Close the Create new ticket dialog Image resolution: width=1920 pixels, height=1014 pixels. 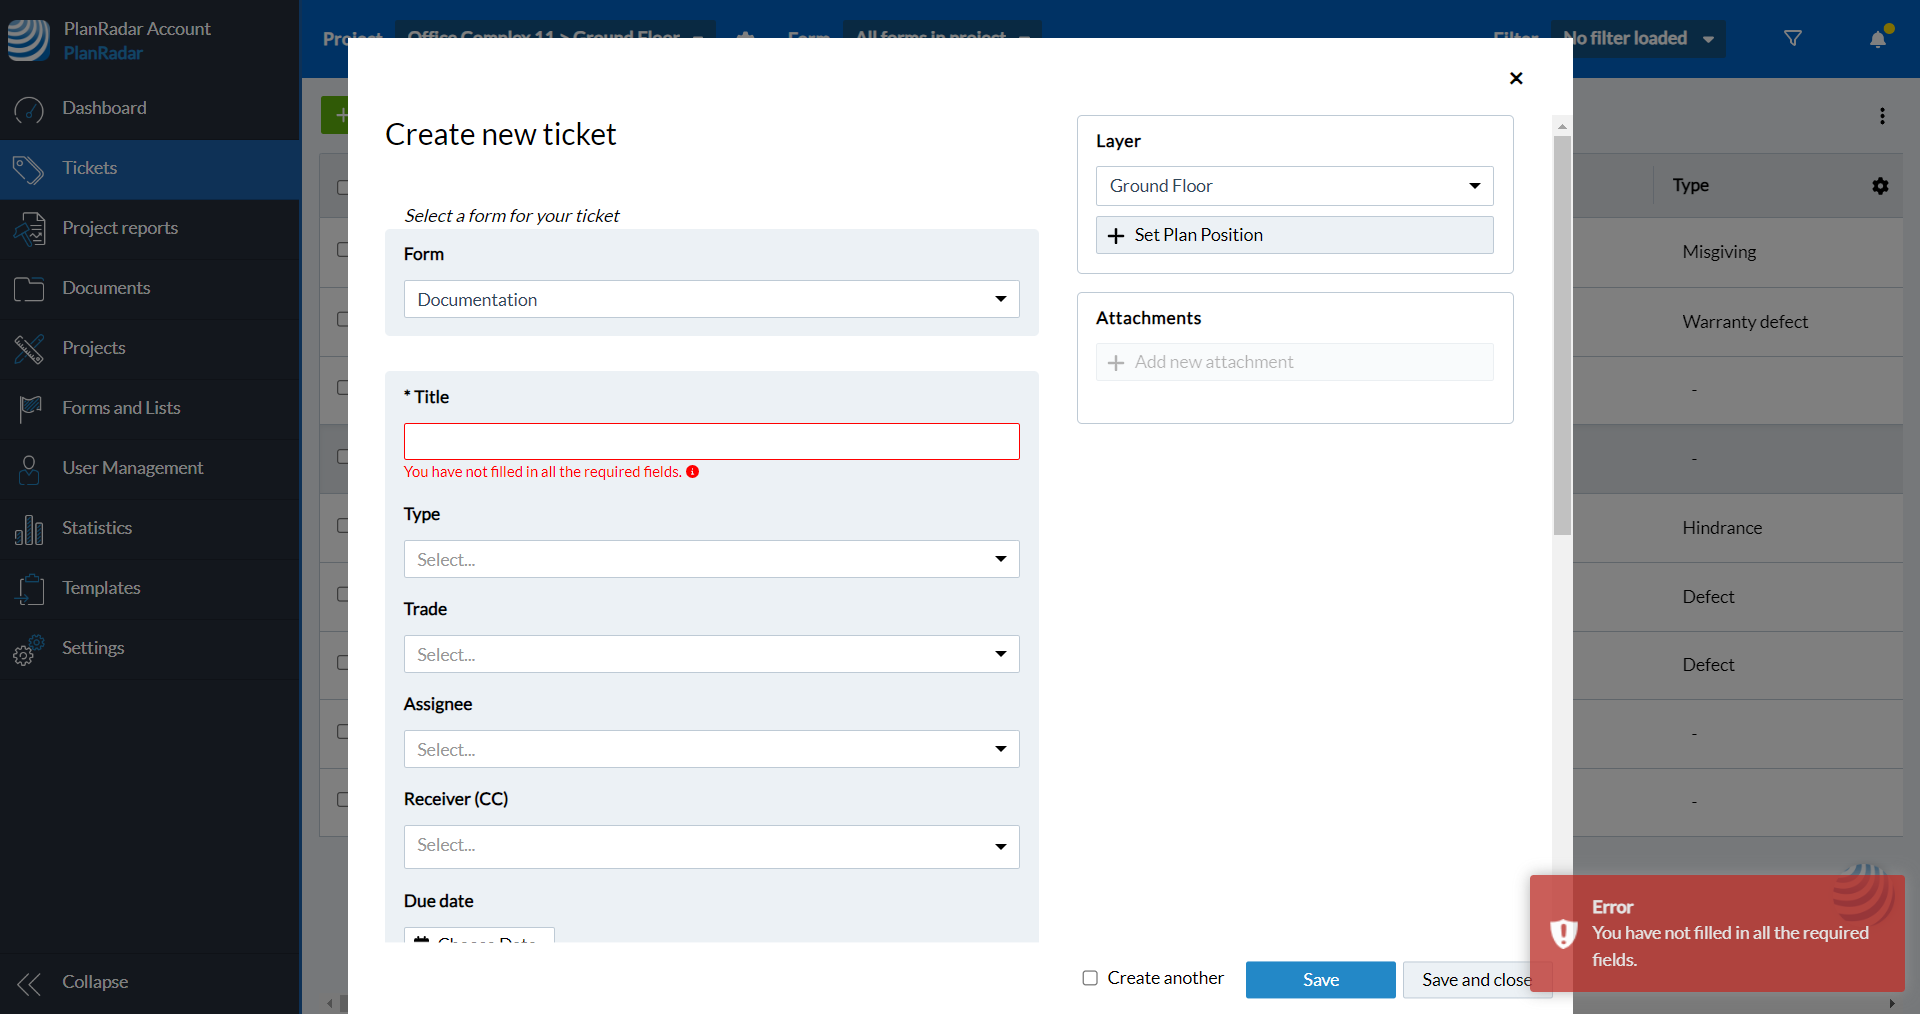pos(1516,78)
